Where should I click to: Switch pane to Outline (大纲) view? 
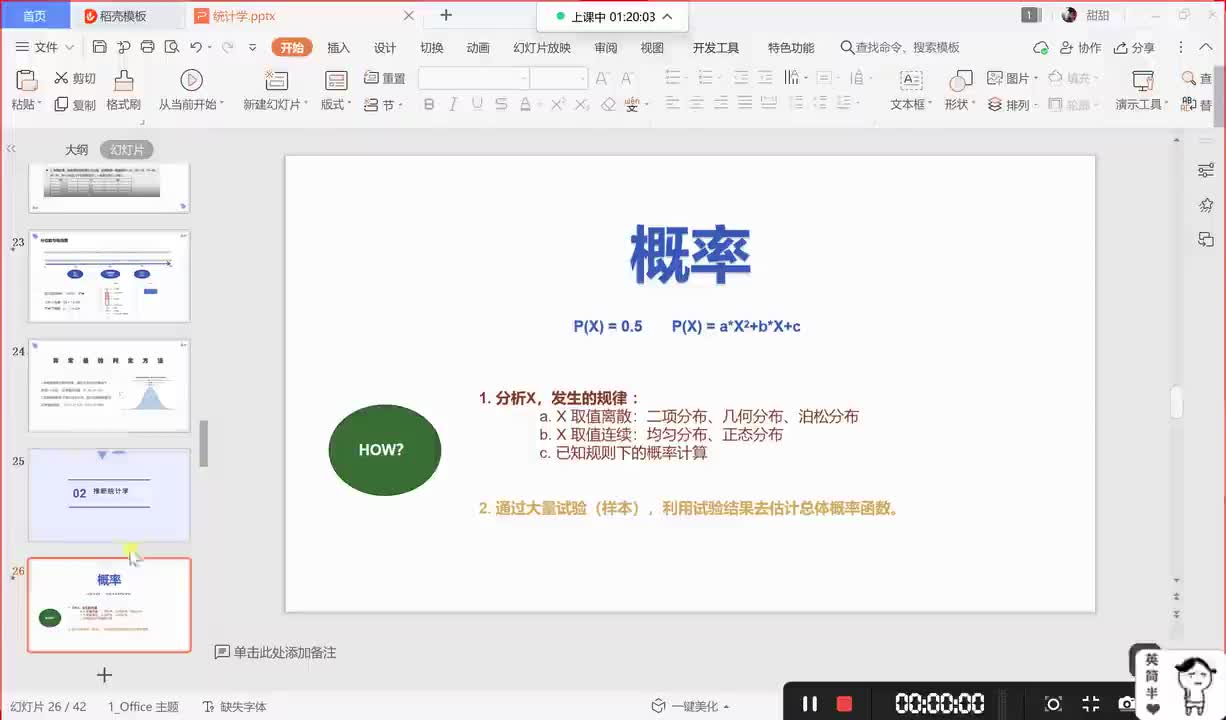(77, 150)
